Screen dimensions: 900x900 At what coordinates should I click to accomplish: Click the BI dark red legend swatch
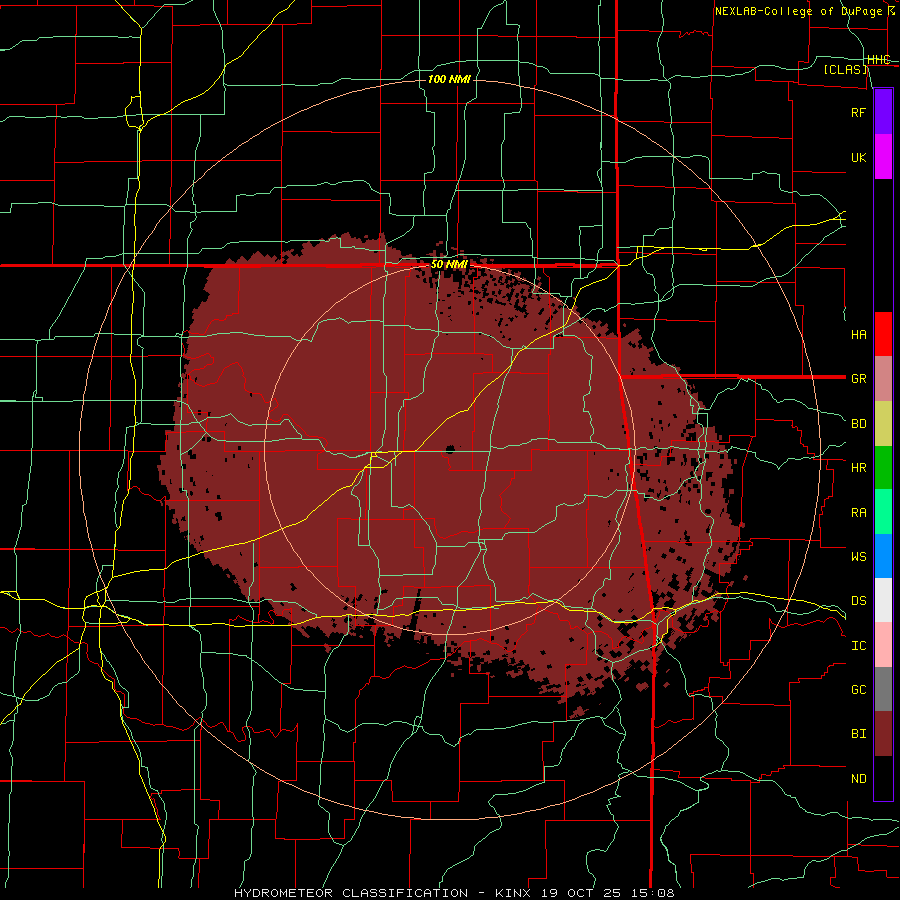click(x=883, y=734)
